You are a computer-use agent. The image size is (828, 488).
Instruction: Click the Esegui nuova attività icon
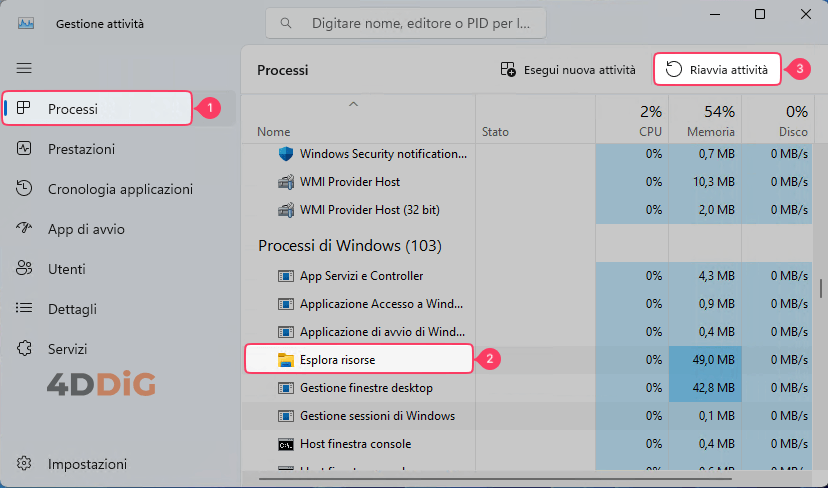coord(508,69)
